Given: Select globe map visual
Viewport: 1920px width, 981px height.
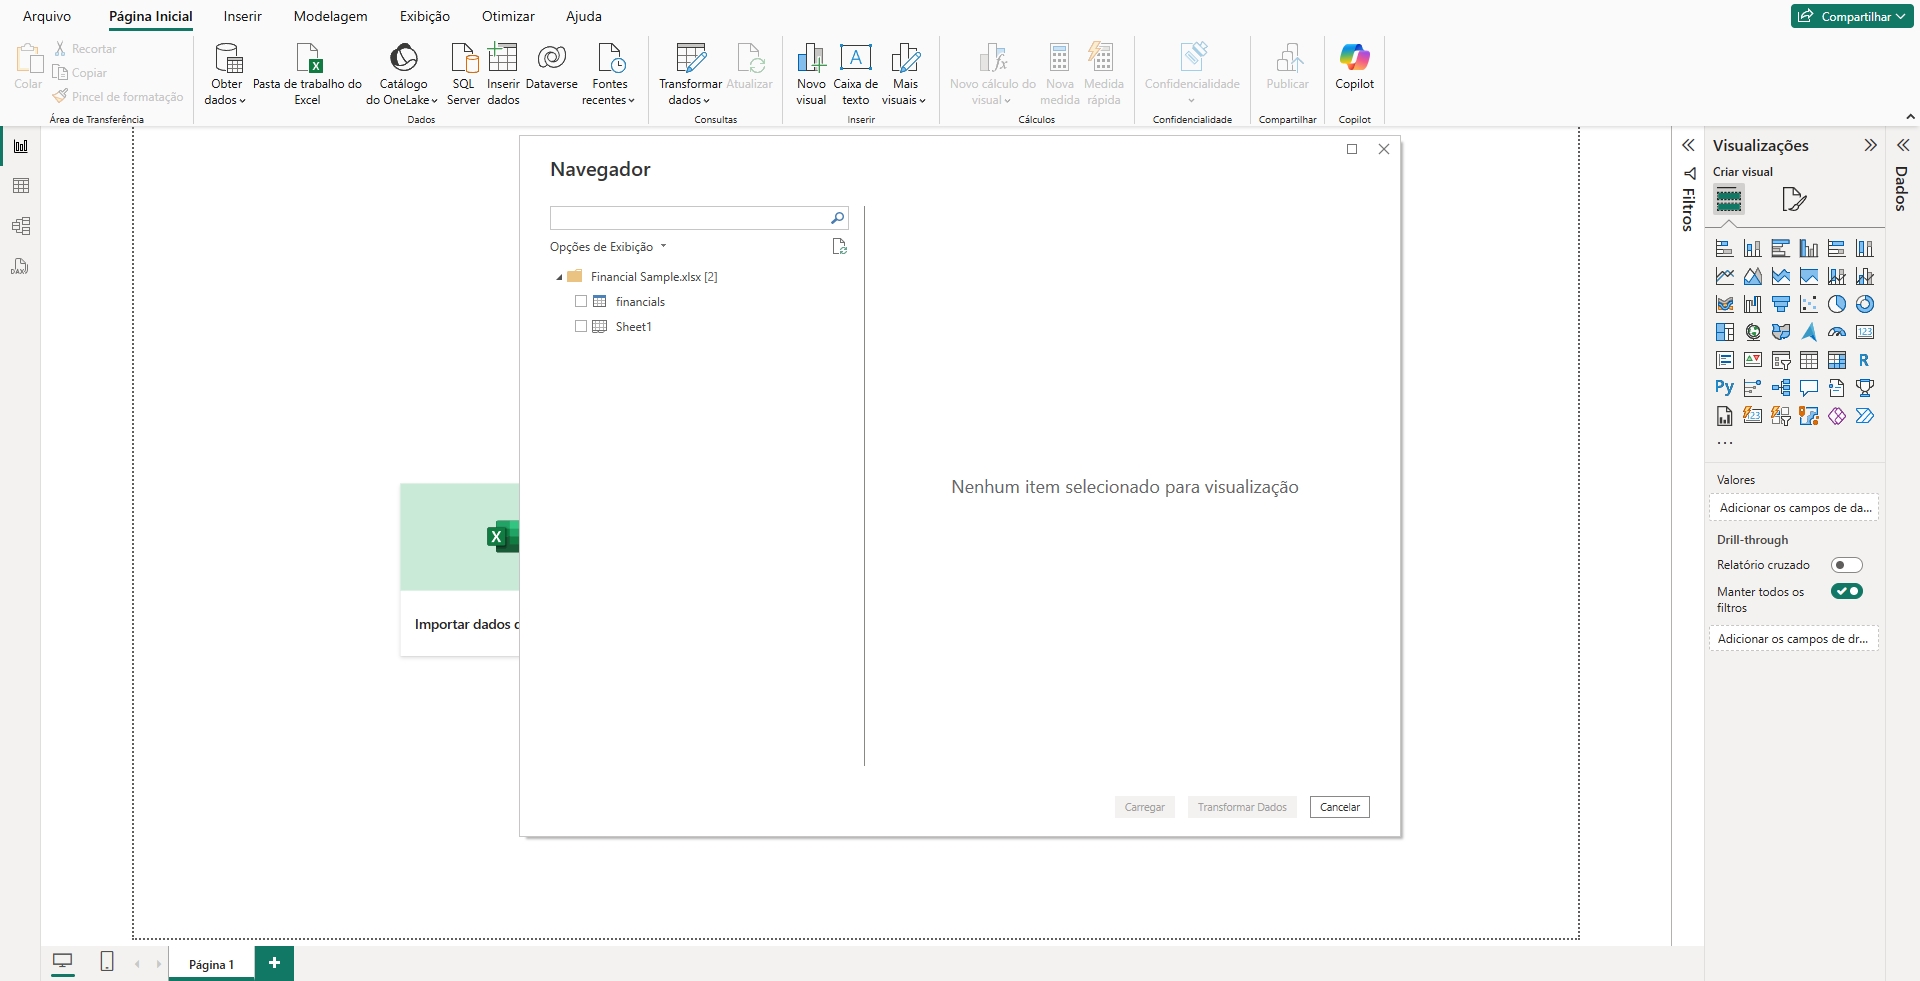Looking at the screenshot, I should coord(1753,333).
